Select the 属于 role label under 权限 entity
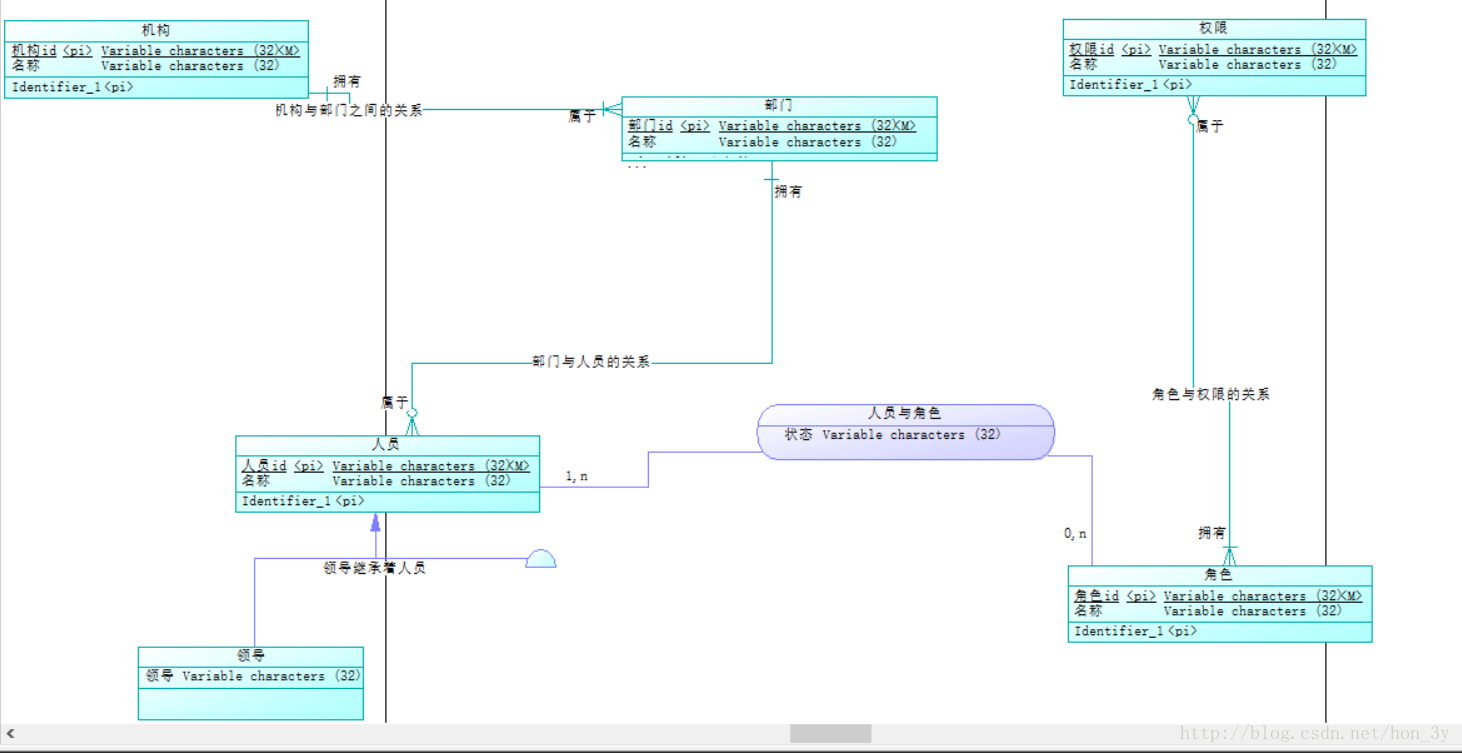 coord(1210,127)
